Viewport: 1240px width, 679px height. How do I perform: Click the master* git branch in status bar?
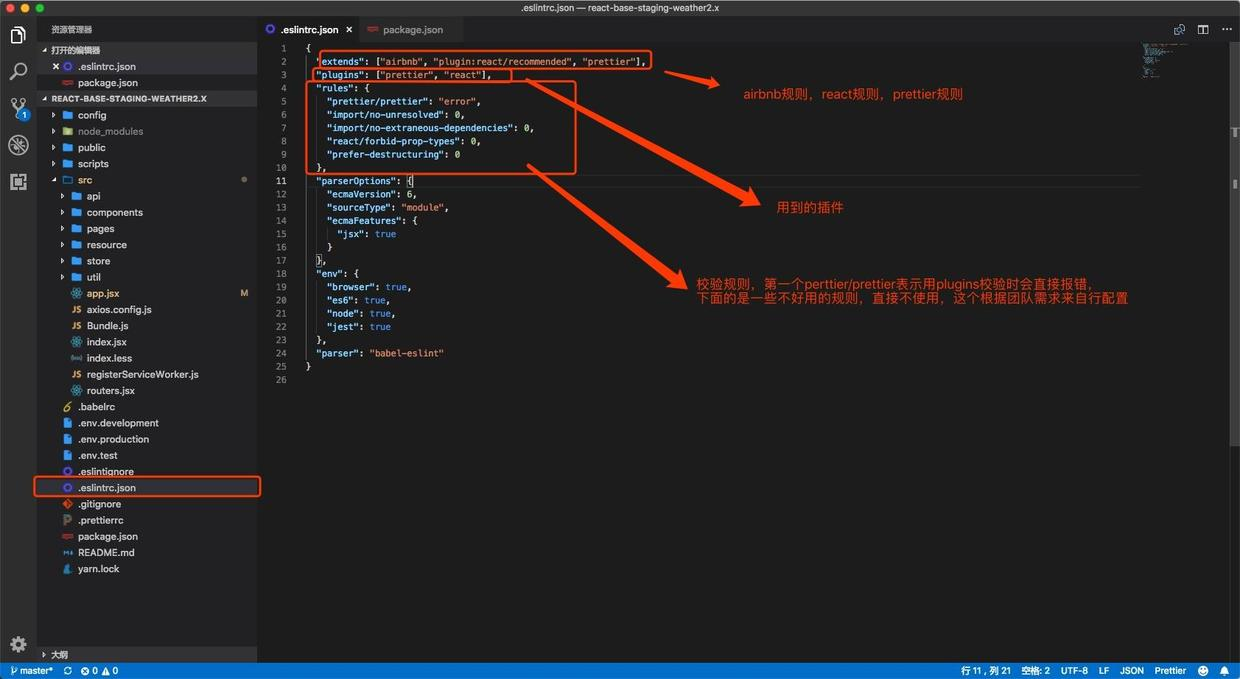[30, 671]
